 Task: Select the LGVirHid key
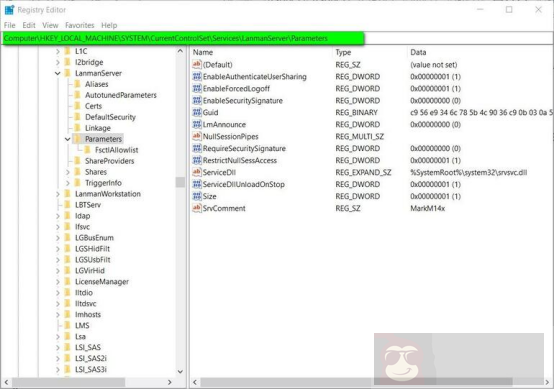(90, 271)
